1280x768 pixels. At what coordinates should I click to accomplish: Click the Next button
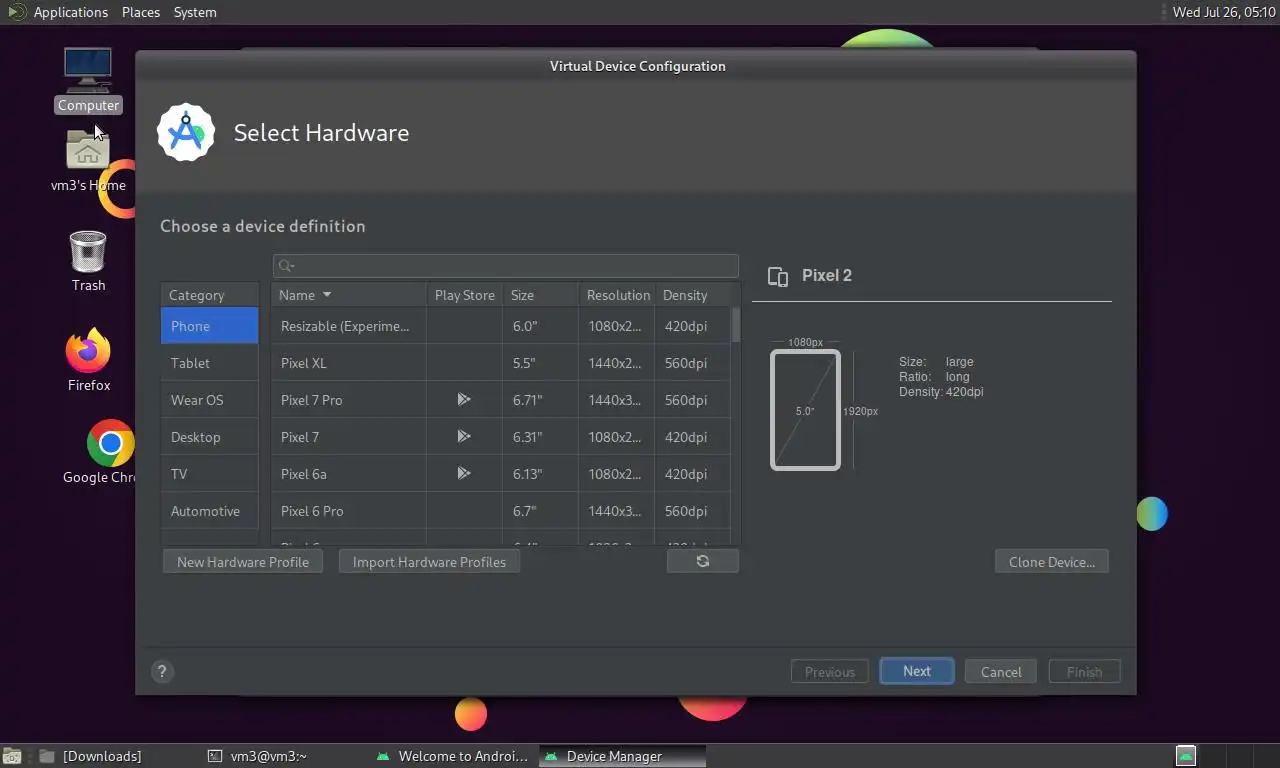click(917, 671)
